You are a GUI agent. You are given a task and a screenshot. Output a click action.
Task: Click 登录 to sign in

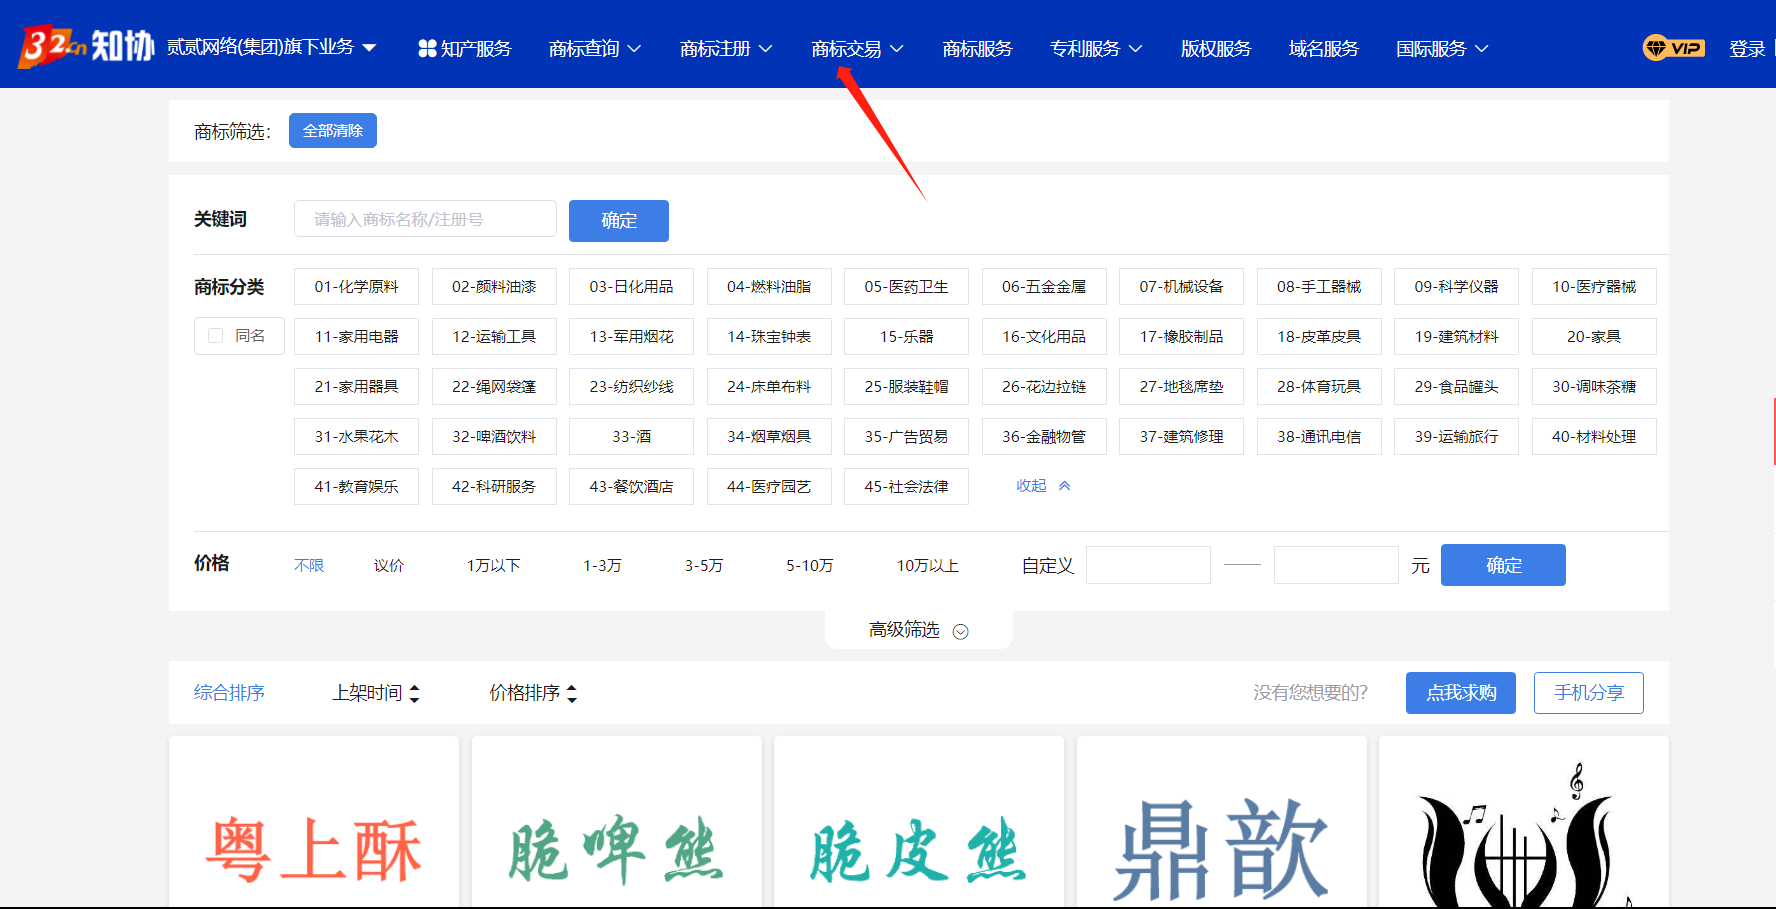click(x=1747, y=49)
